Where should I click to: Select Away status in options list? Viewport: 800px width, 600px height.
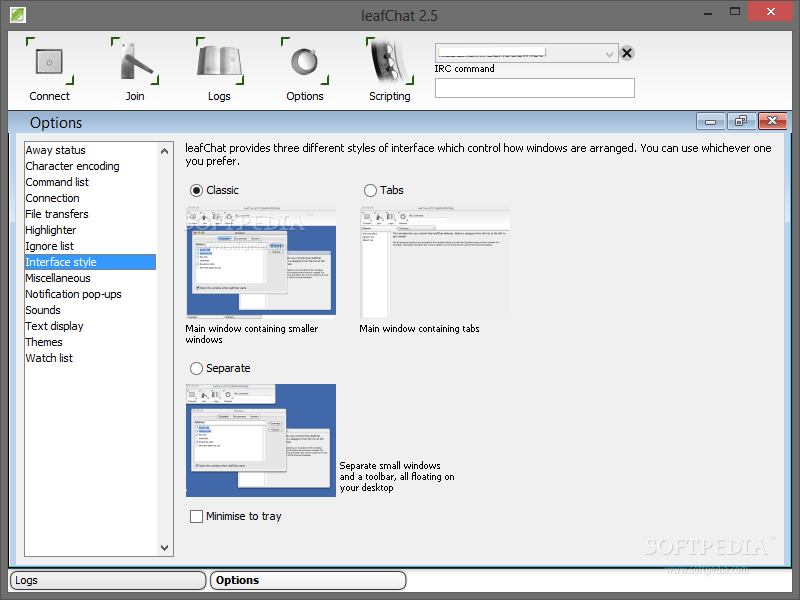(x=90, y=150)
